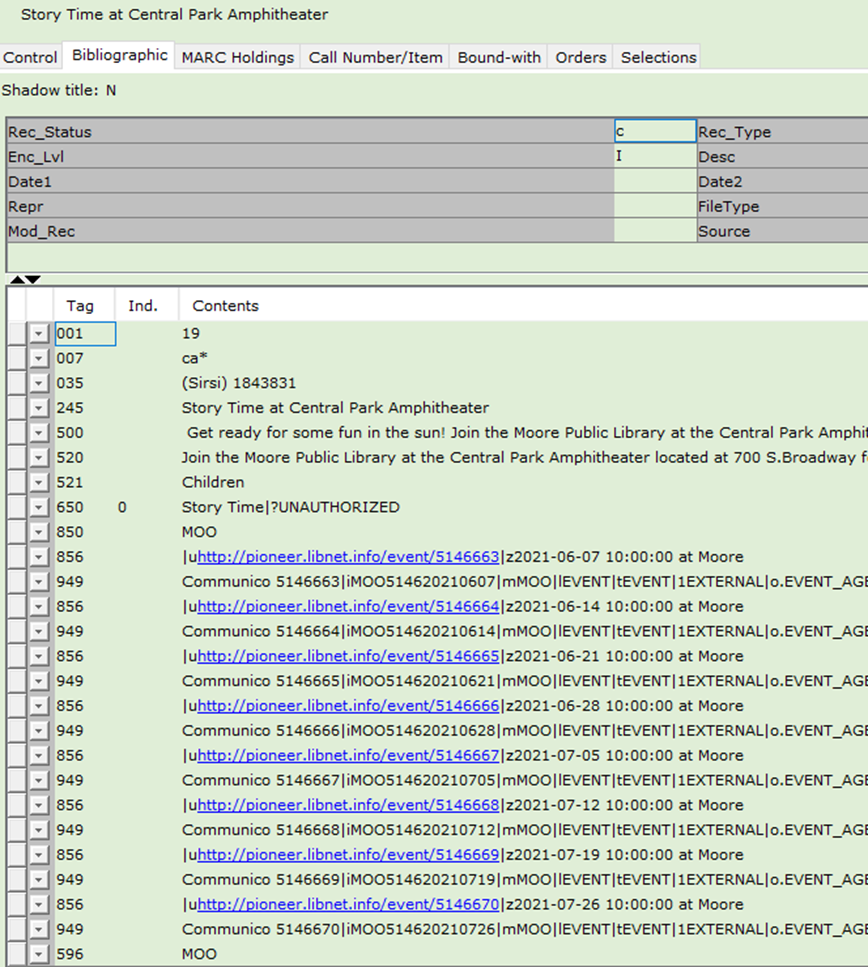Open the MARC Holdings tab
The image size is (868, 967).
(237, 57)
